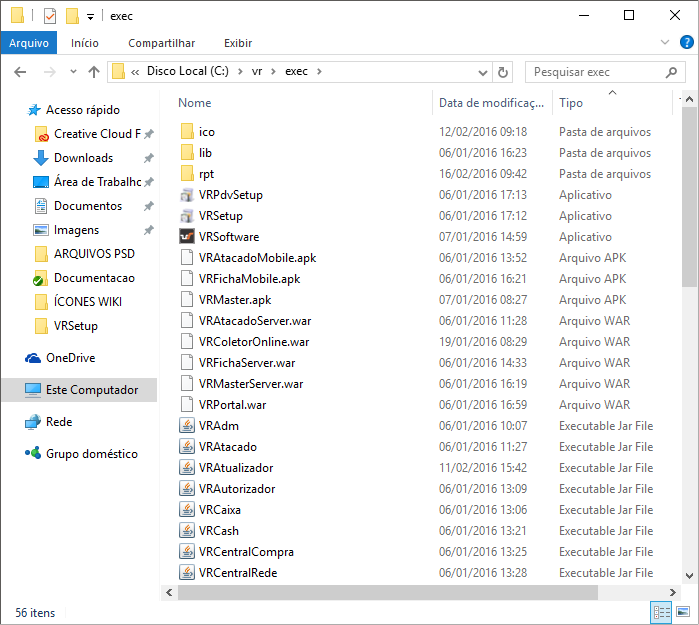Image resolution: width=699 pixels, height=625 pixels.
Task: Click the Pesquisar exec search field
Action: pyautogui.click(x=596, y=72)
